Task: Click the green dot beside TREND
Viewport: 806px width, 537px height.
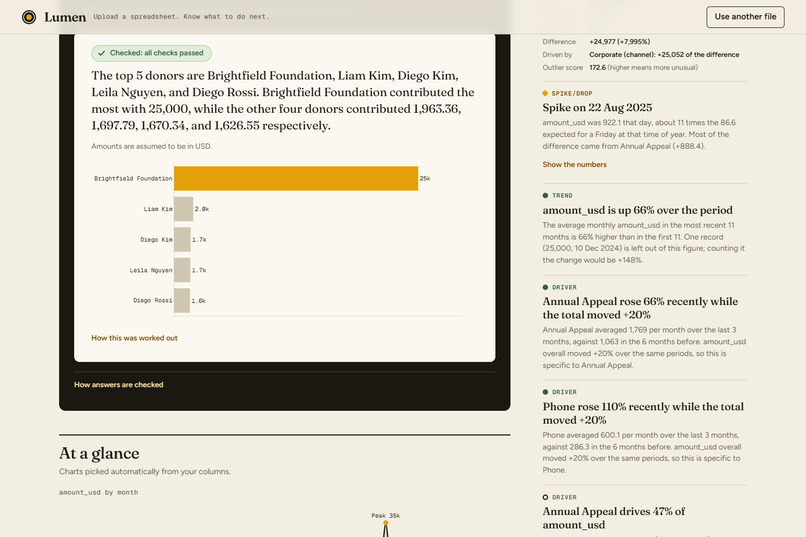Action: point(545,195)
